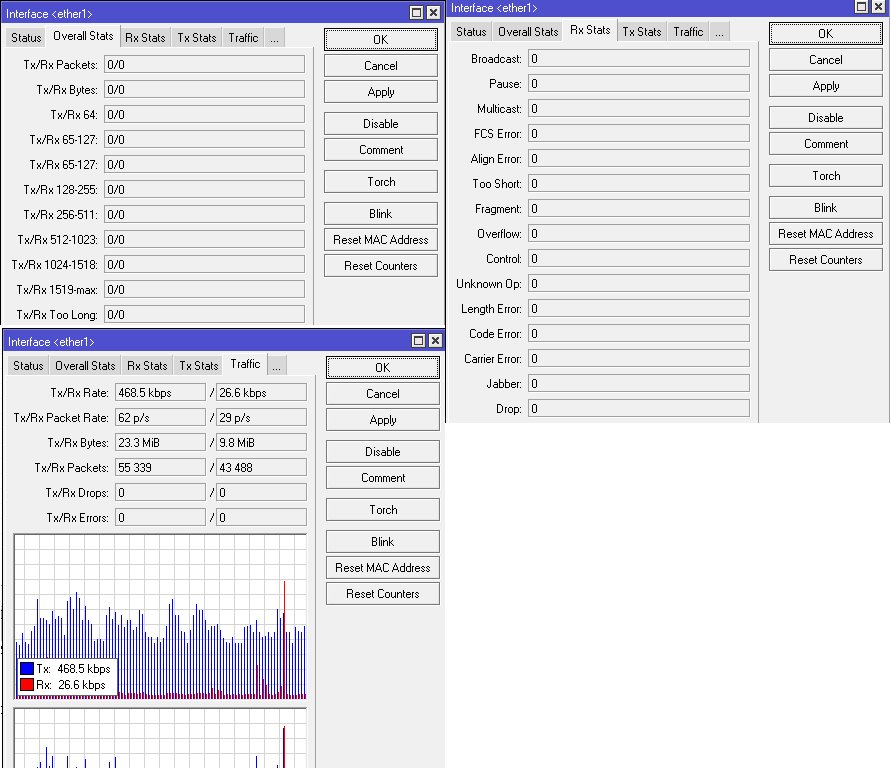Click Tx Rate field showing 468.5 kbps
This screenshot has width=892, height=768.
point(160,393)
